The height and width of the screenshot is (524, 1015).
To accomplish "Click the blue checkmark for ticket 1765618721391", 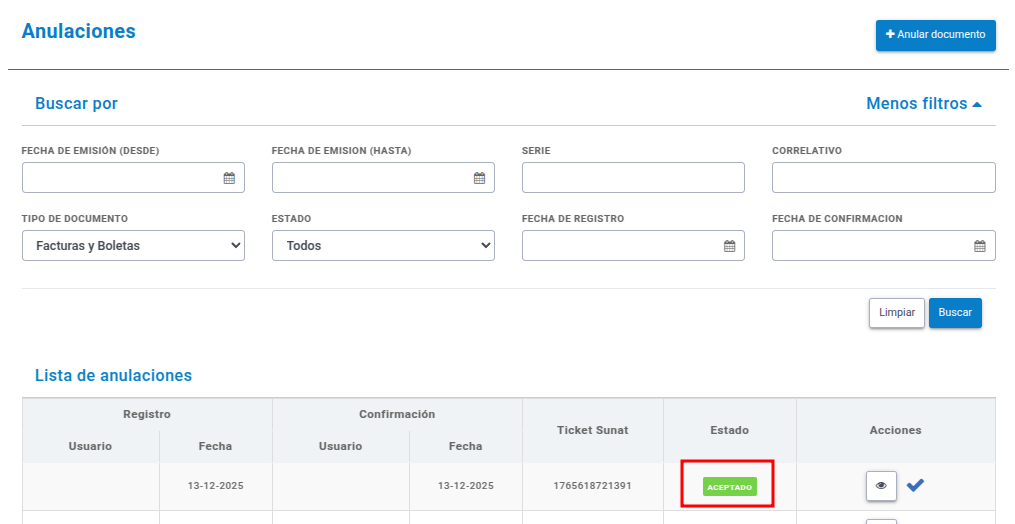I will coord(915,484).
